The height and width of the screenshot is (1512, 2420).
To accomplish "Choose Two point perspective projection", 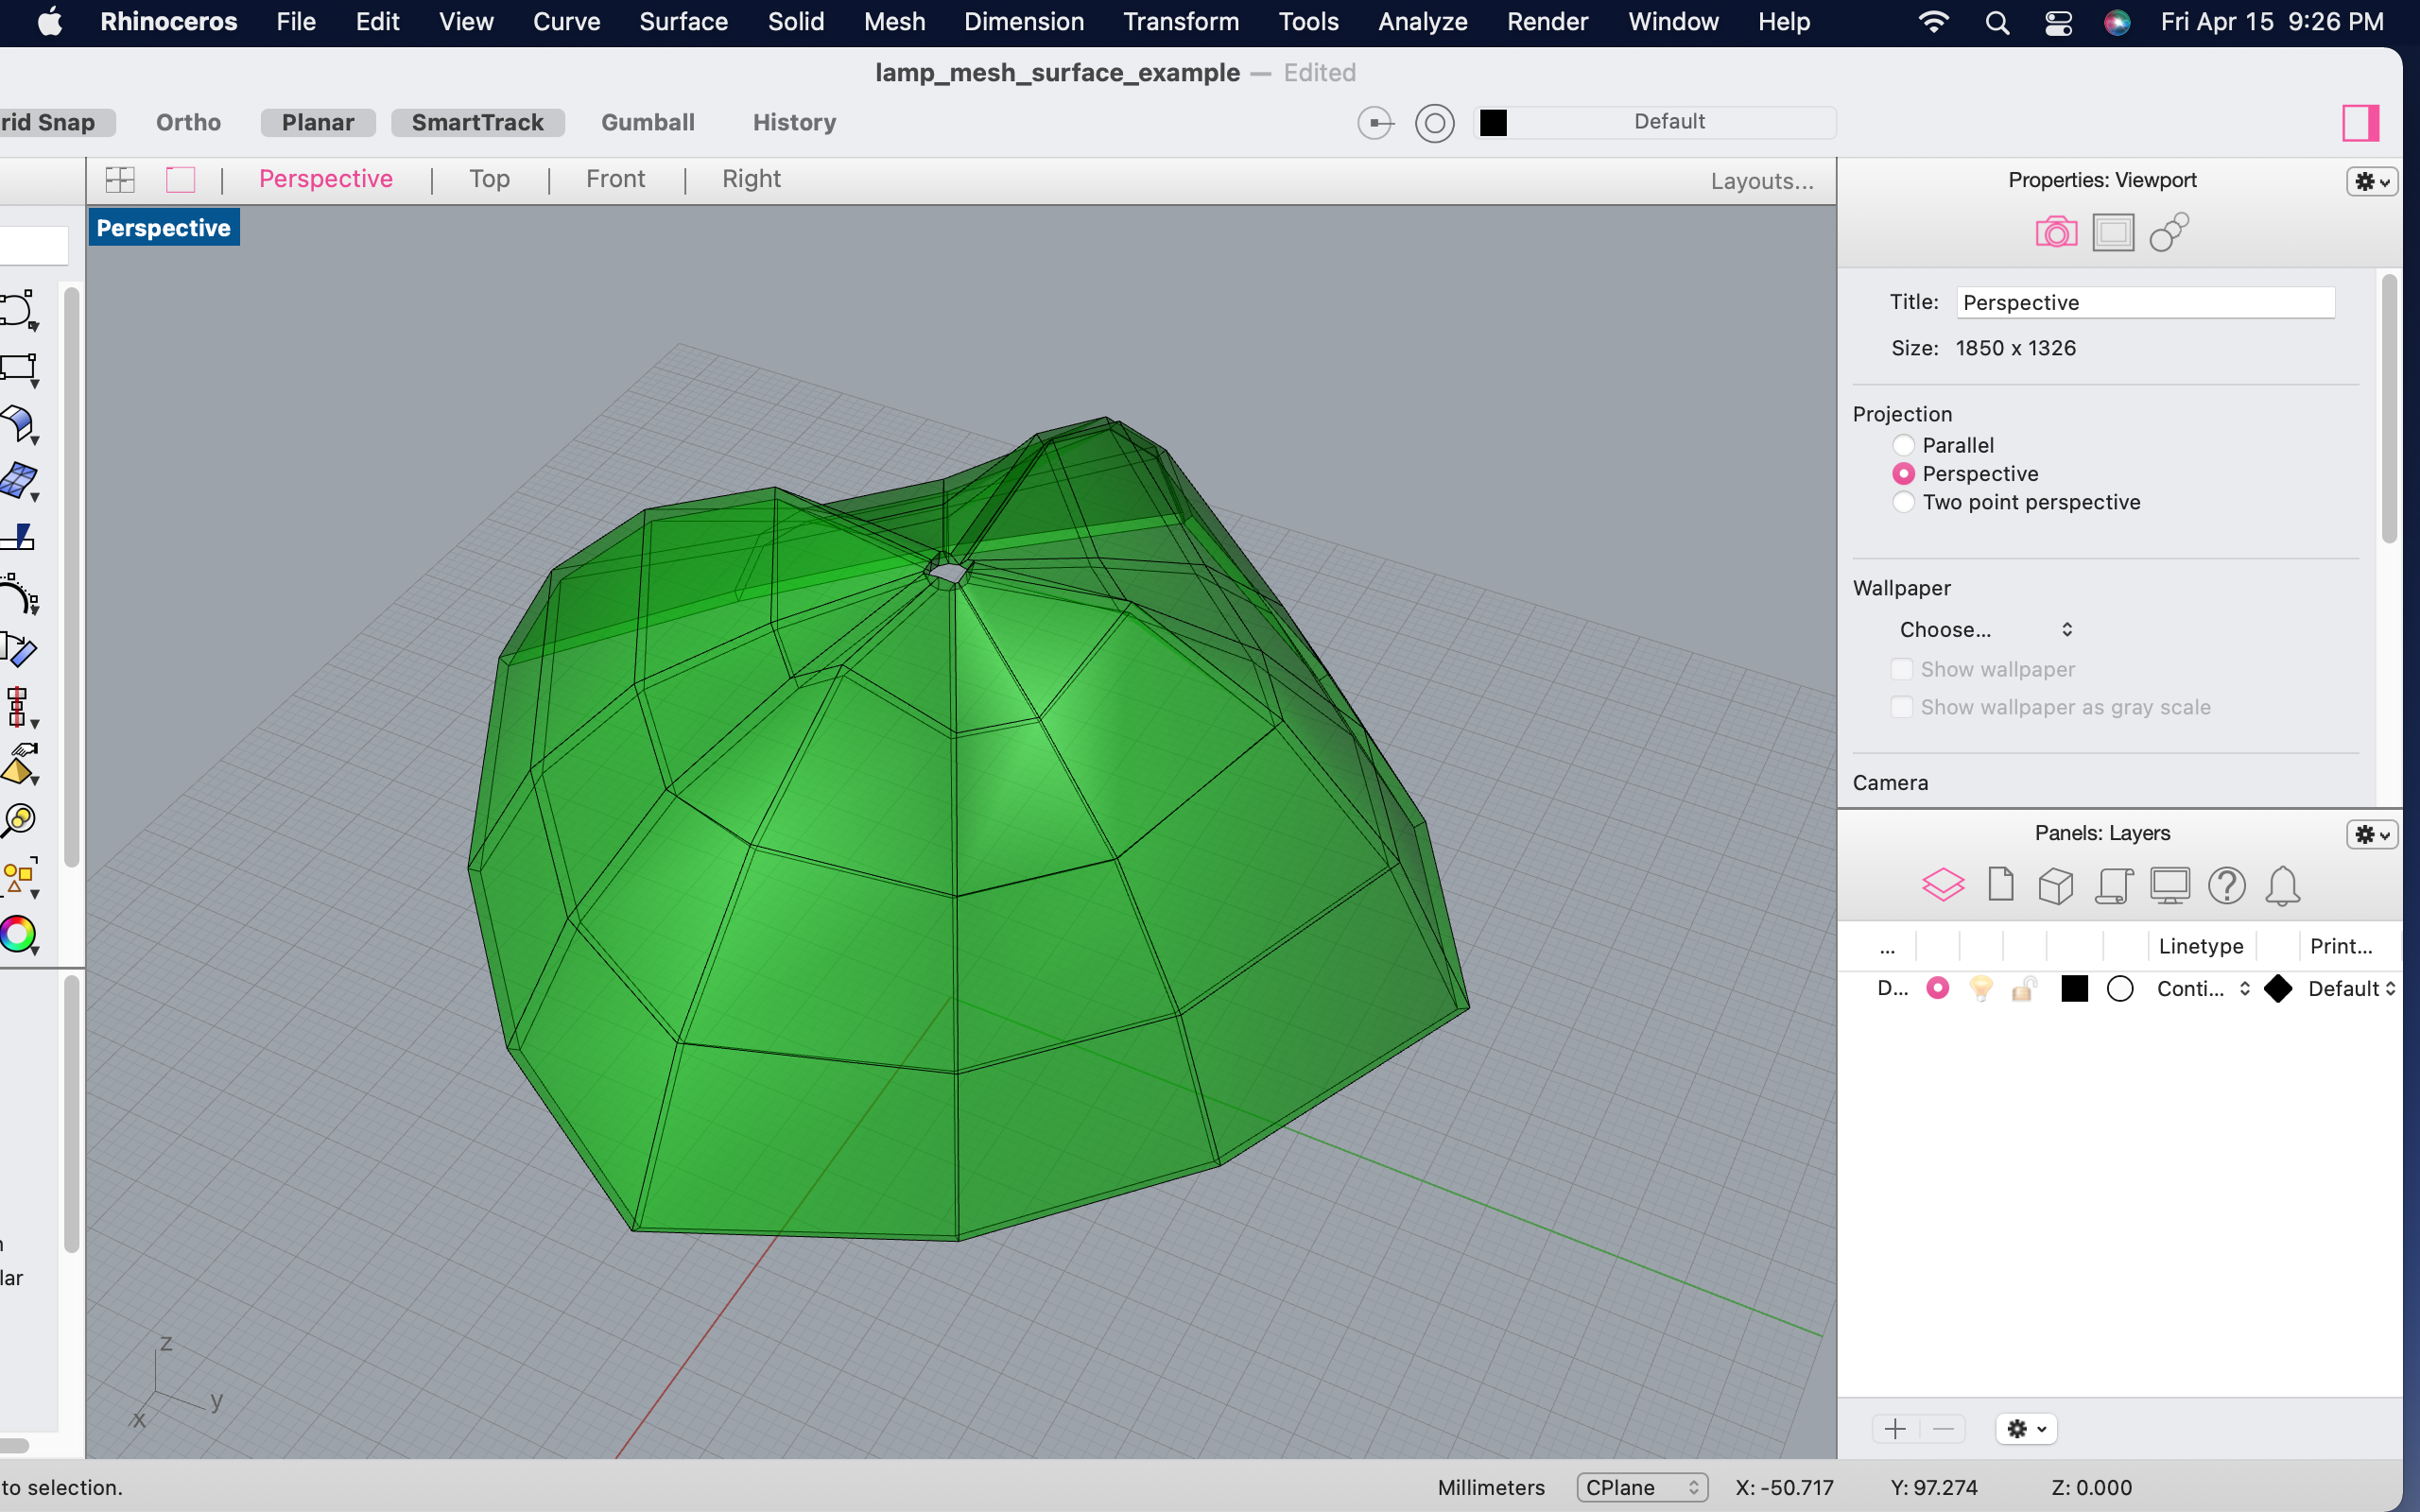I will (1903, 502).
